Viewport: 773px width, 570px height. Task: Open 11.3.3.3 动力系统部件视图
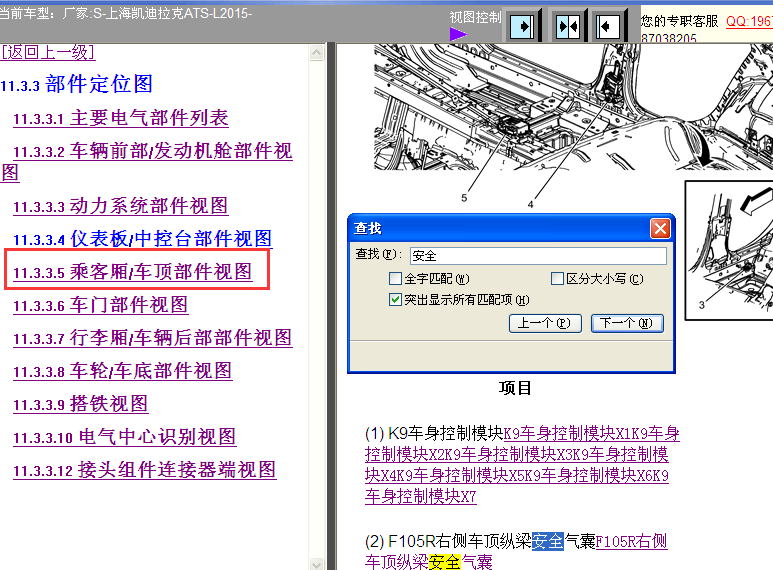coord(121,206)
